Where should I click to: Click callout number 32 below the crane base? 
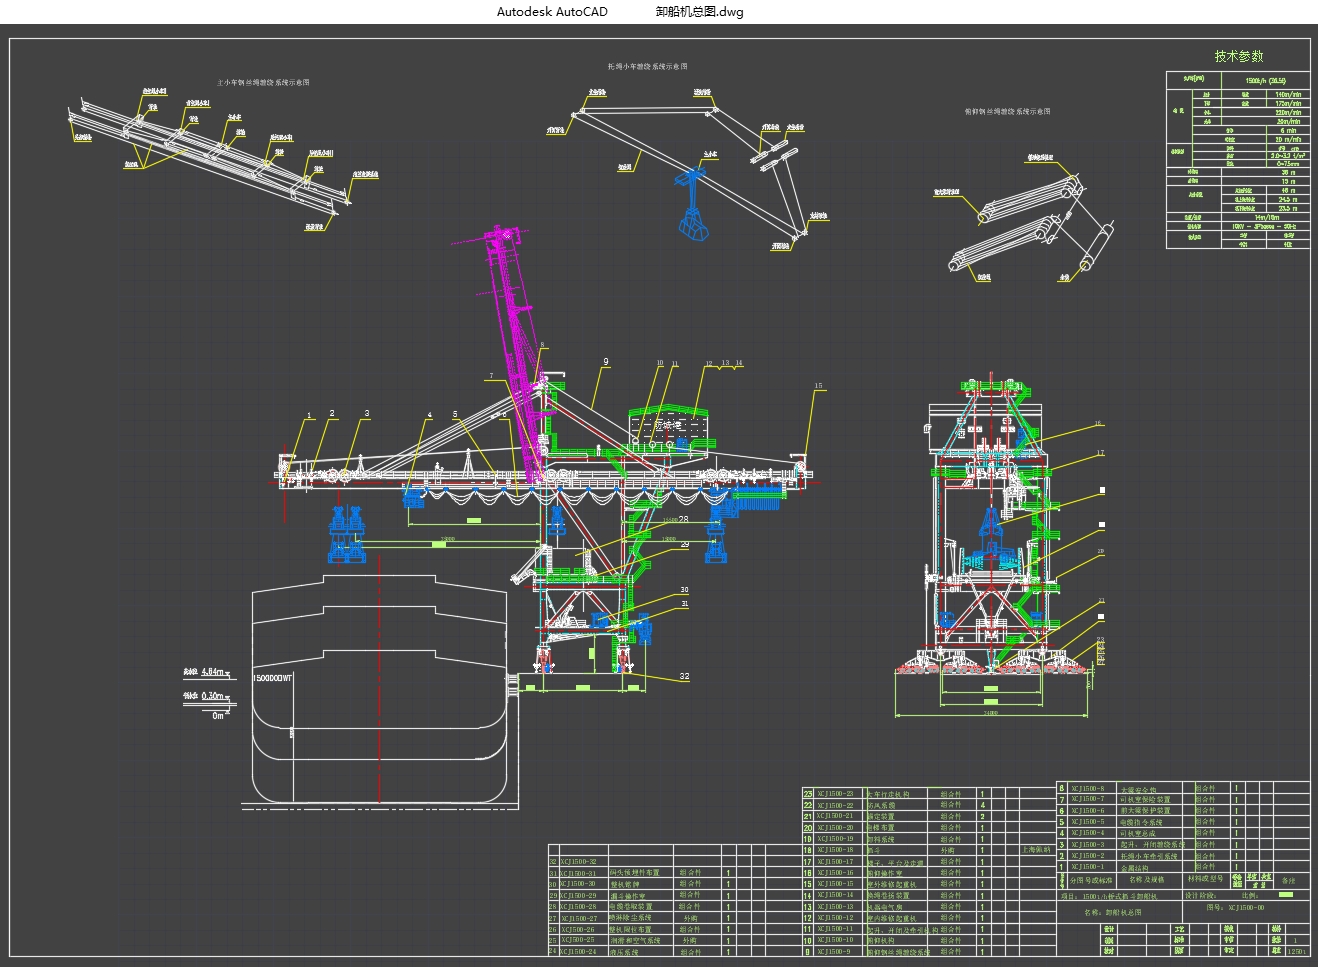(x=684, y=676)
